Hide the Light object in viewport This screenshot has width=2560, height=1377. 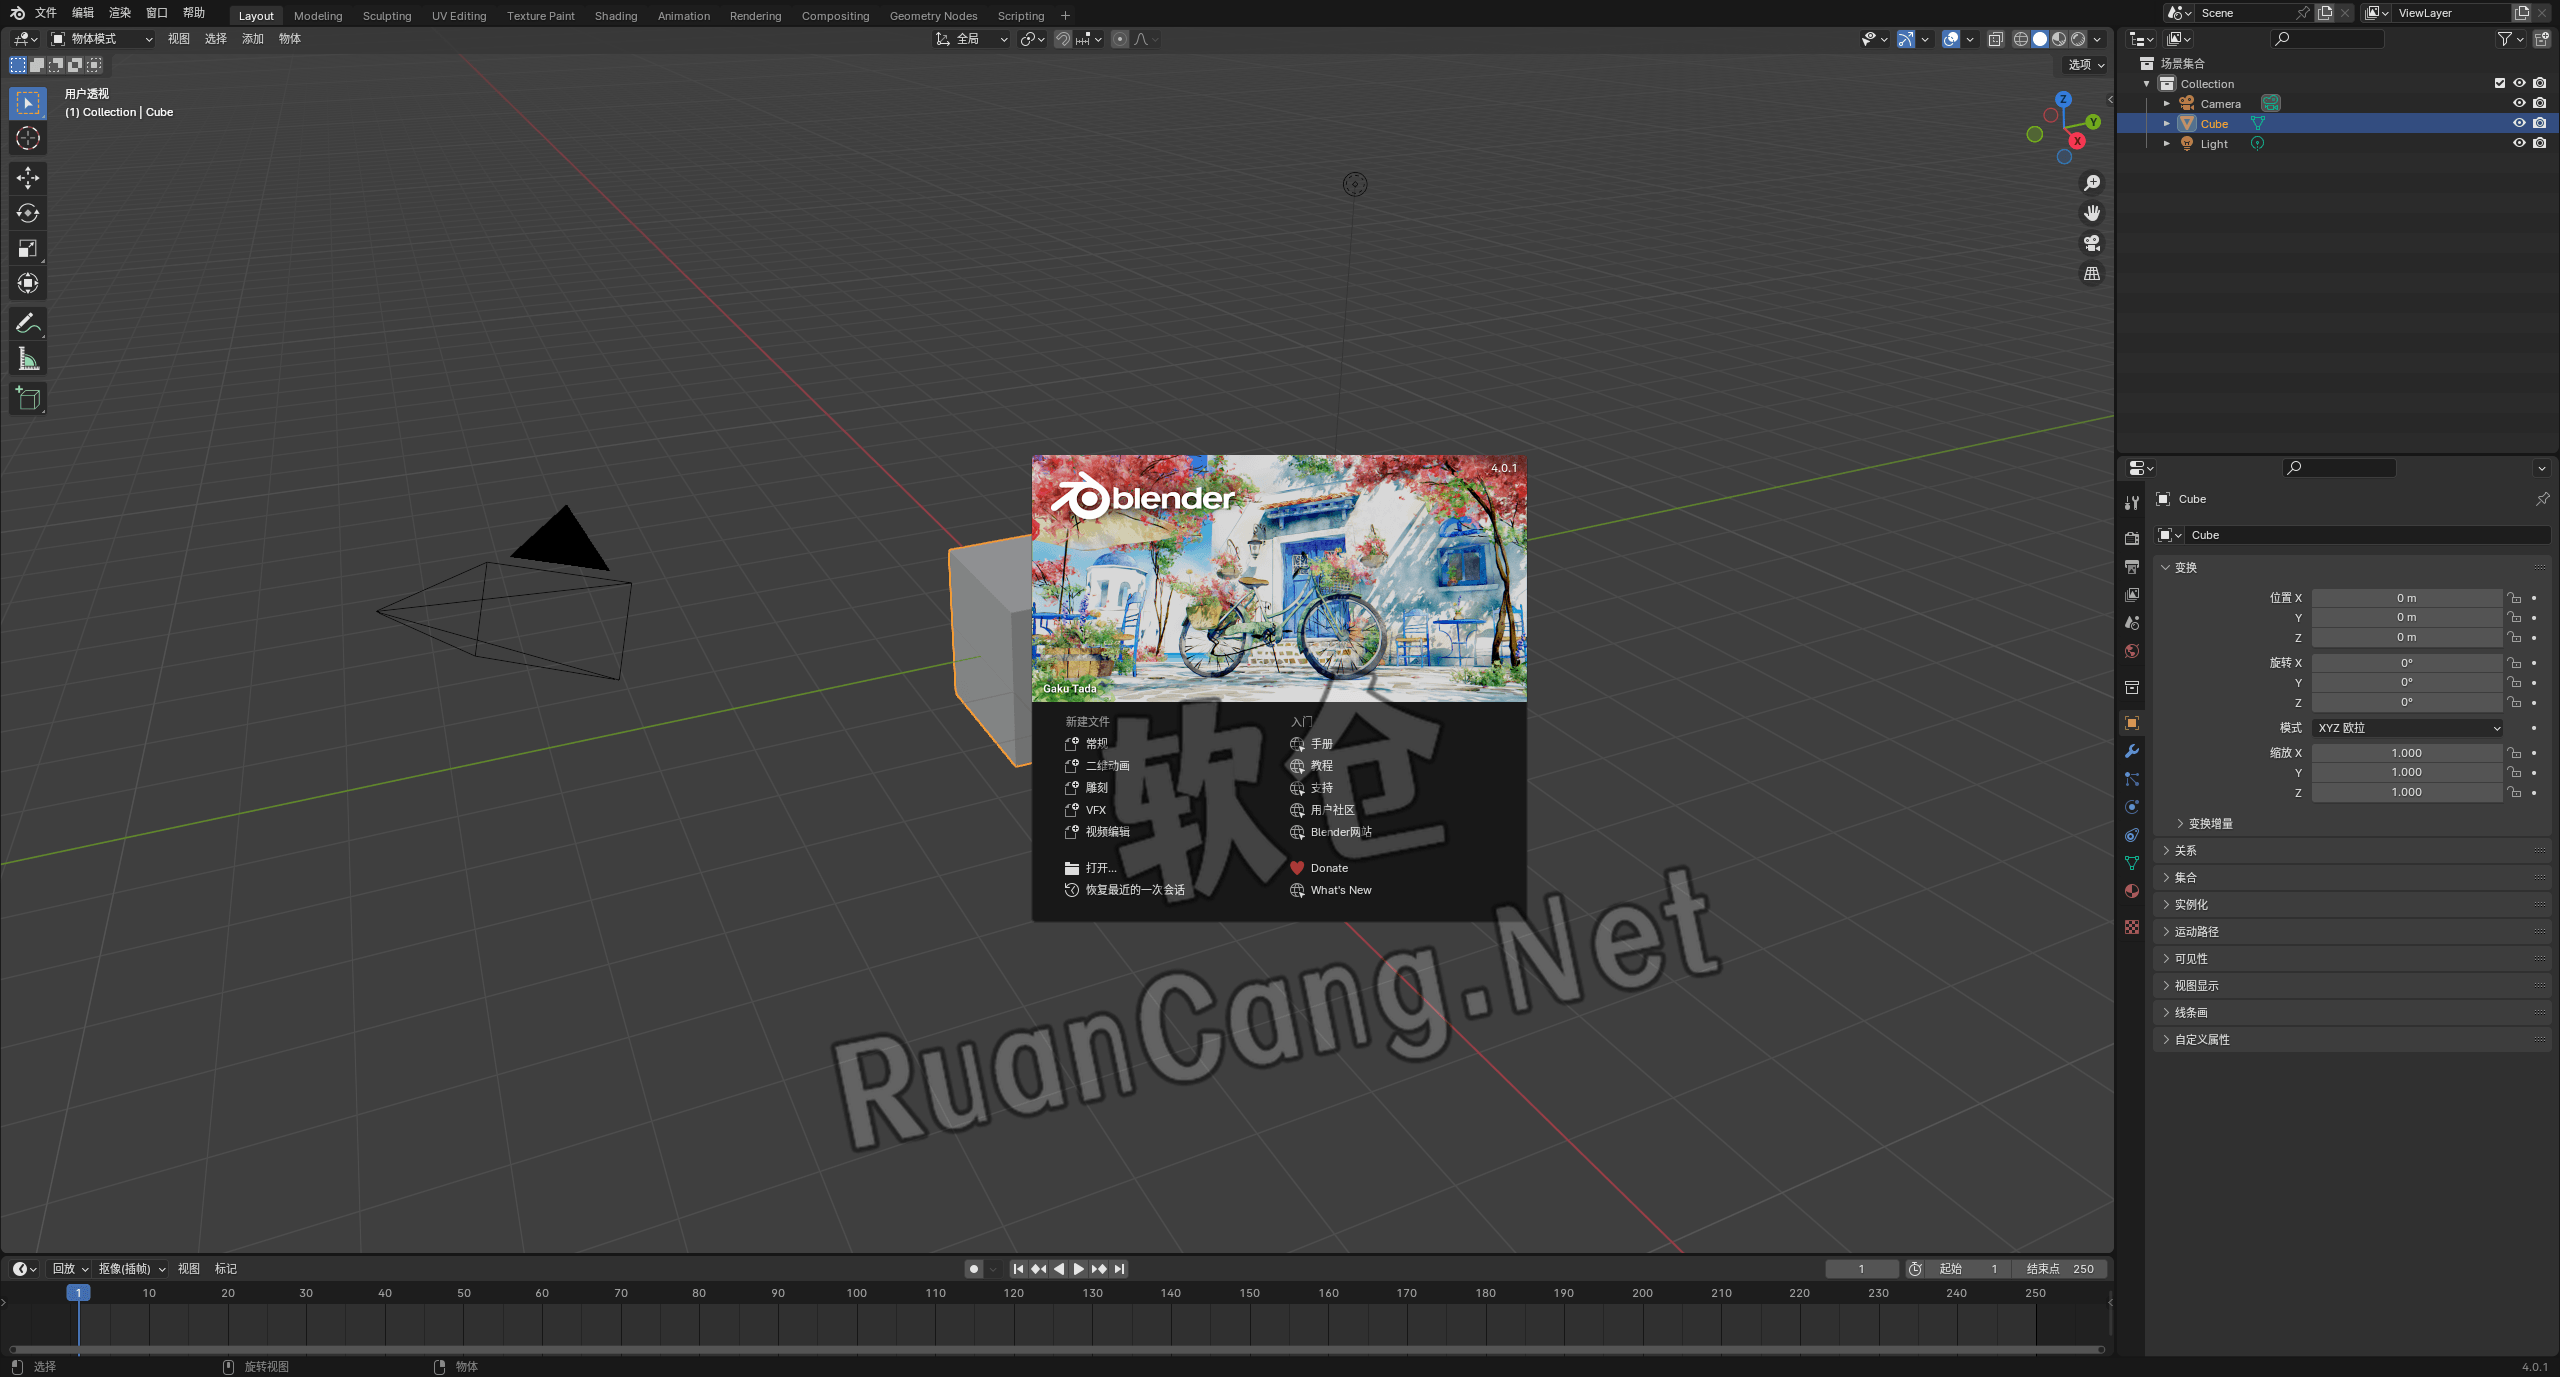(2519, 143)
